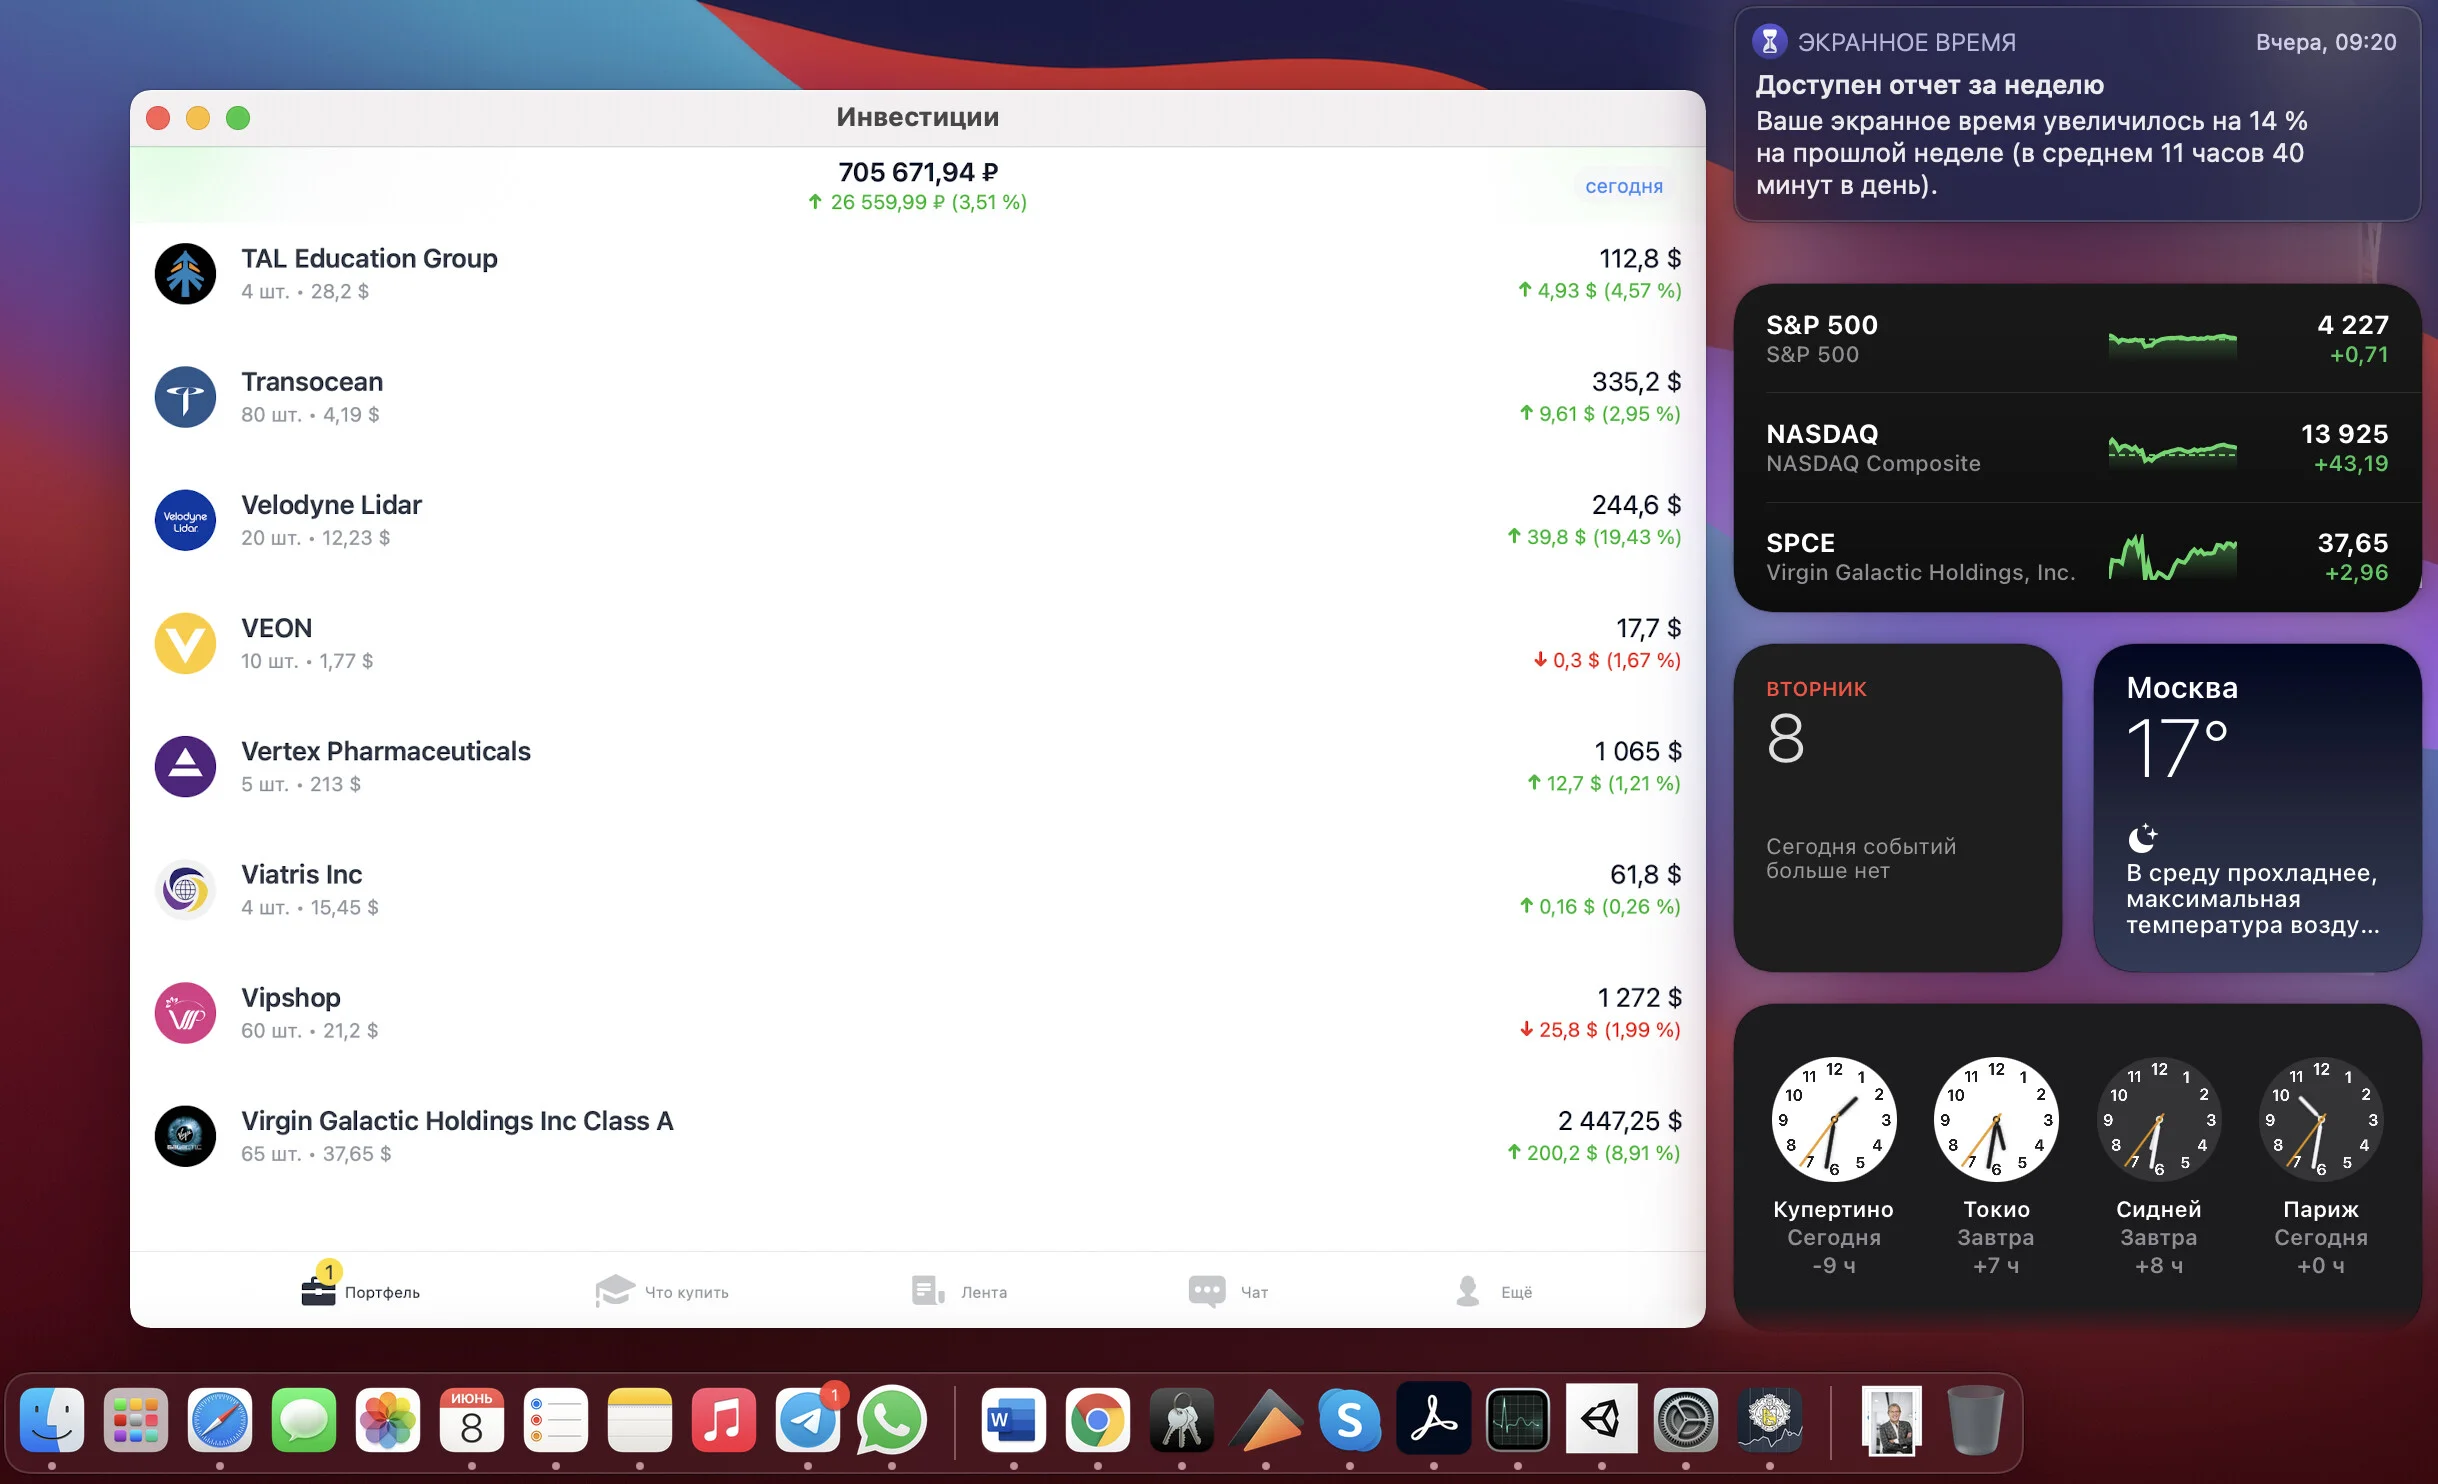Image resolution: width=2438 pixels, height=1484 pixels.
Task: Go to the Лента tab
Action: click(958, 1291)
